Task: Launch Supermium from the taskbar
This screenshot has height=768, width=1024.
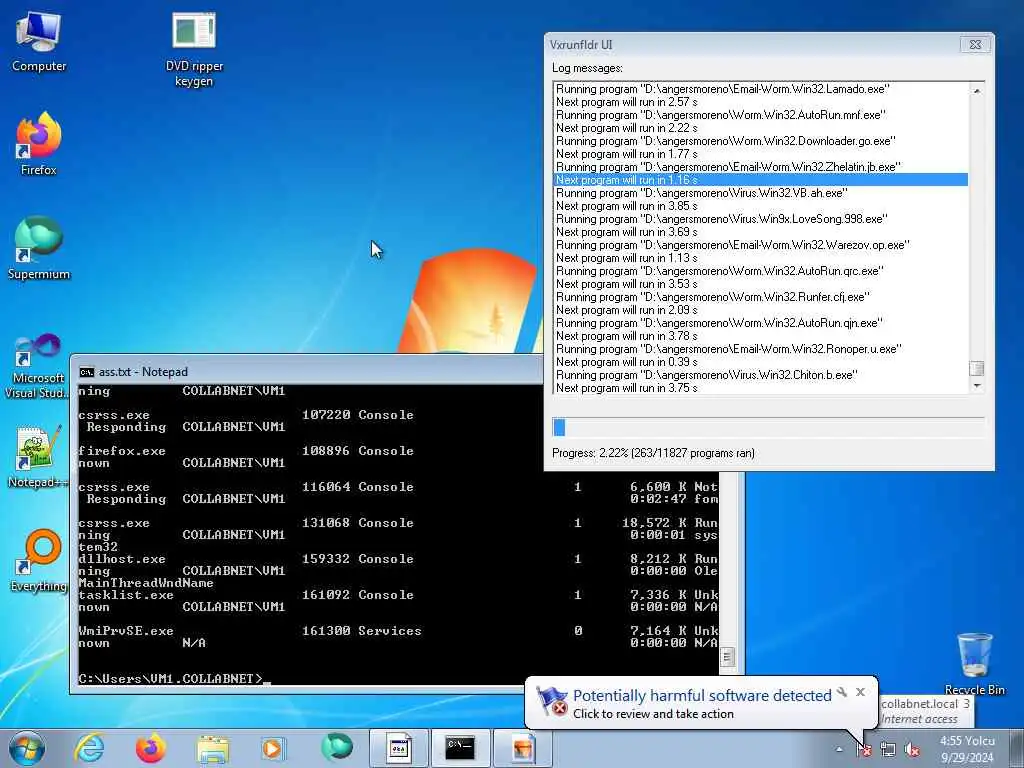Action: (x=336, y=748)
